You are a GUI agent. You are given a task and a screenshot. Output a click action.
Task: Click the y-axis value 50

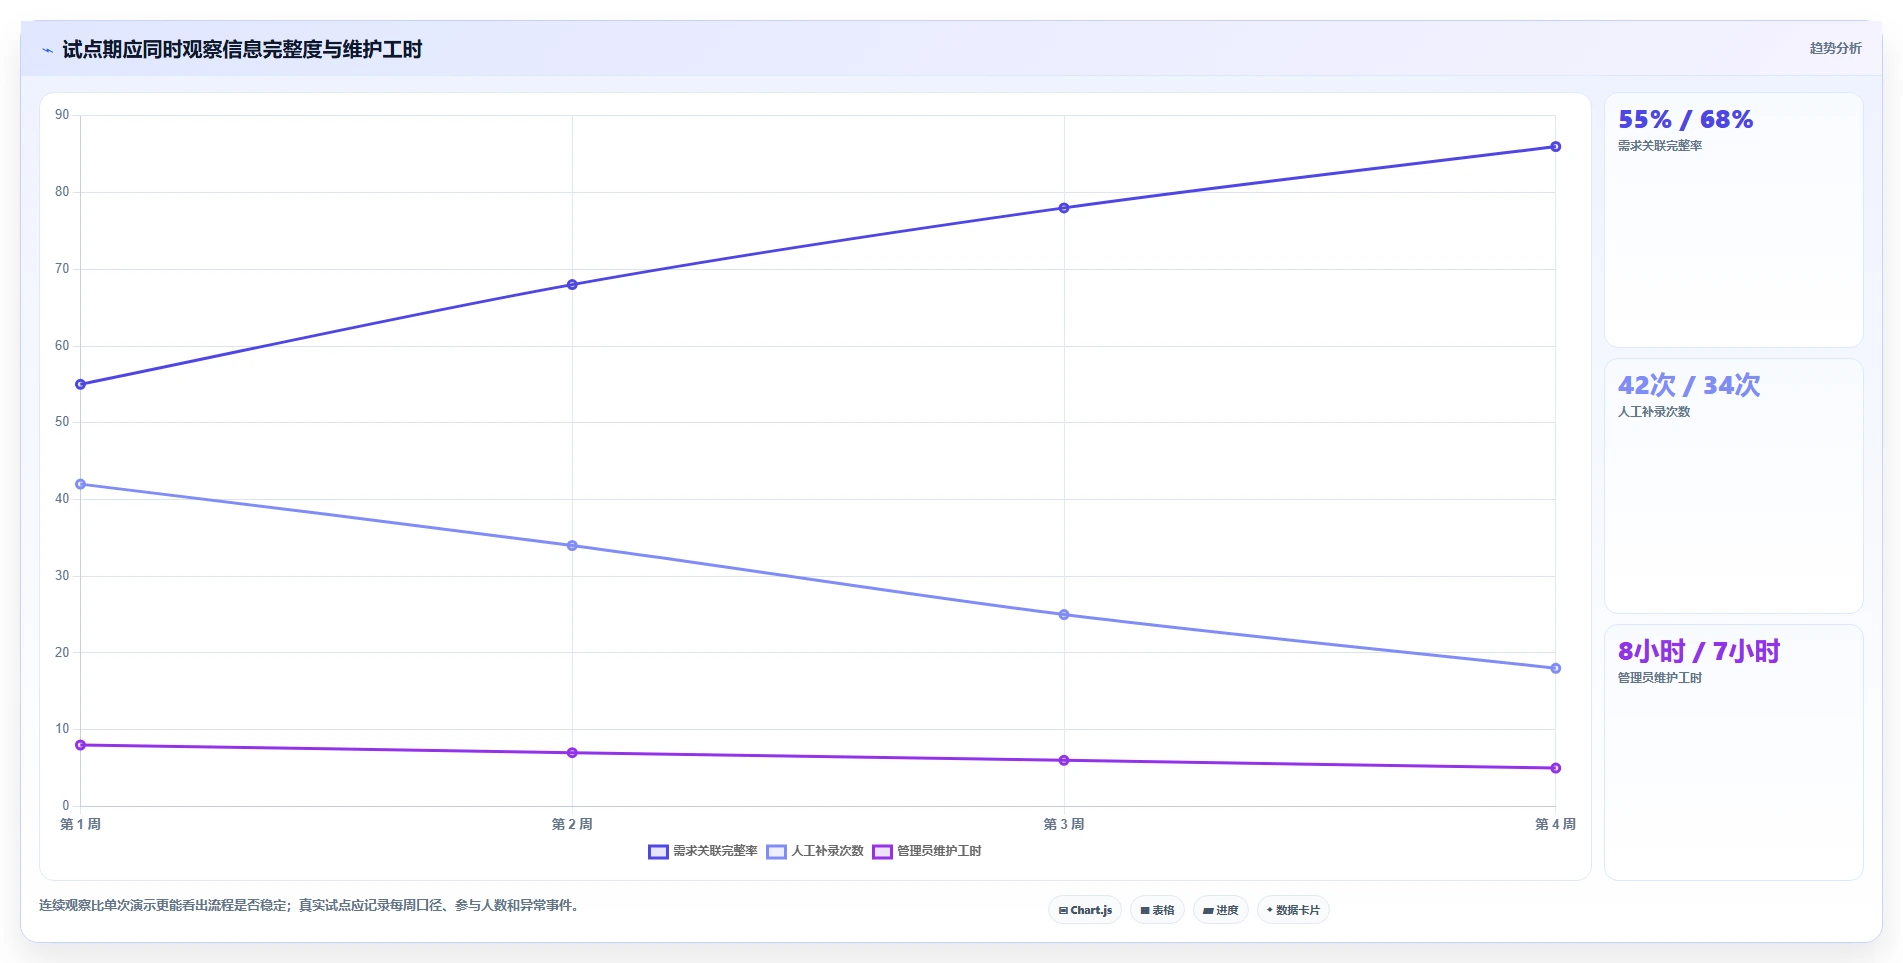point(62,422)
